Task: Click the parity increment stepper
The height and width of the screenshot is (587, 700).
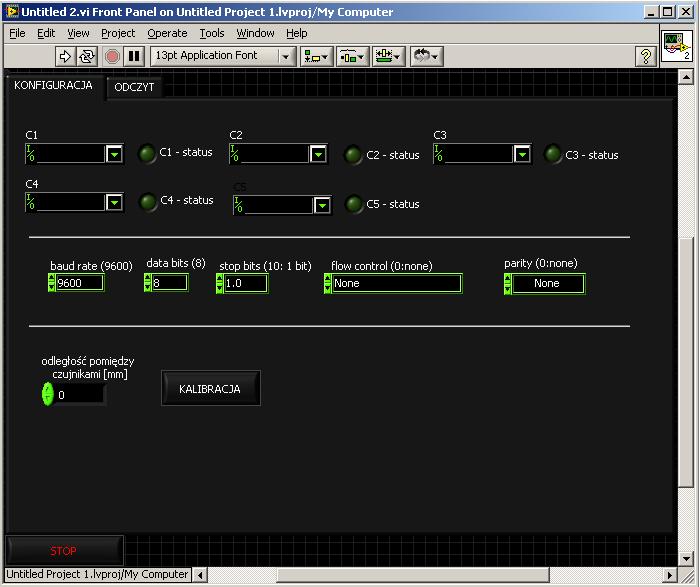Action: (508, 279)
